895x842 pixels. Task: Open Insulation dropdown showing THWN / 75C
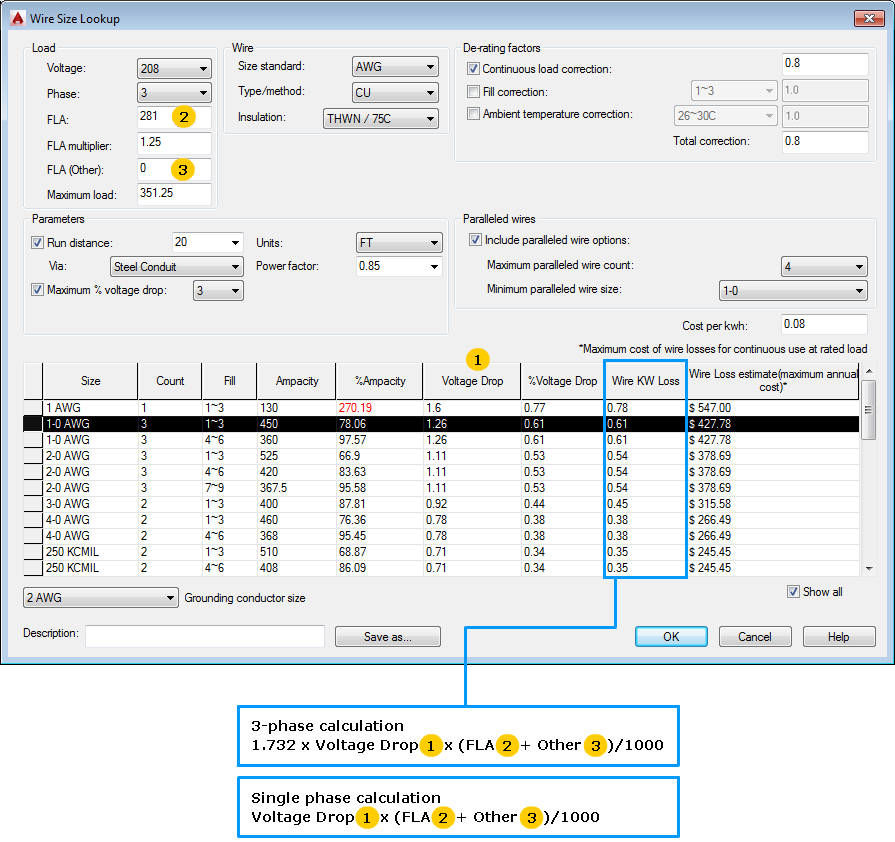coord(381,118)
